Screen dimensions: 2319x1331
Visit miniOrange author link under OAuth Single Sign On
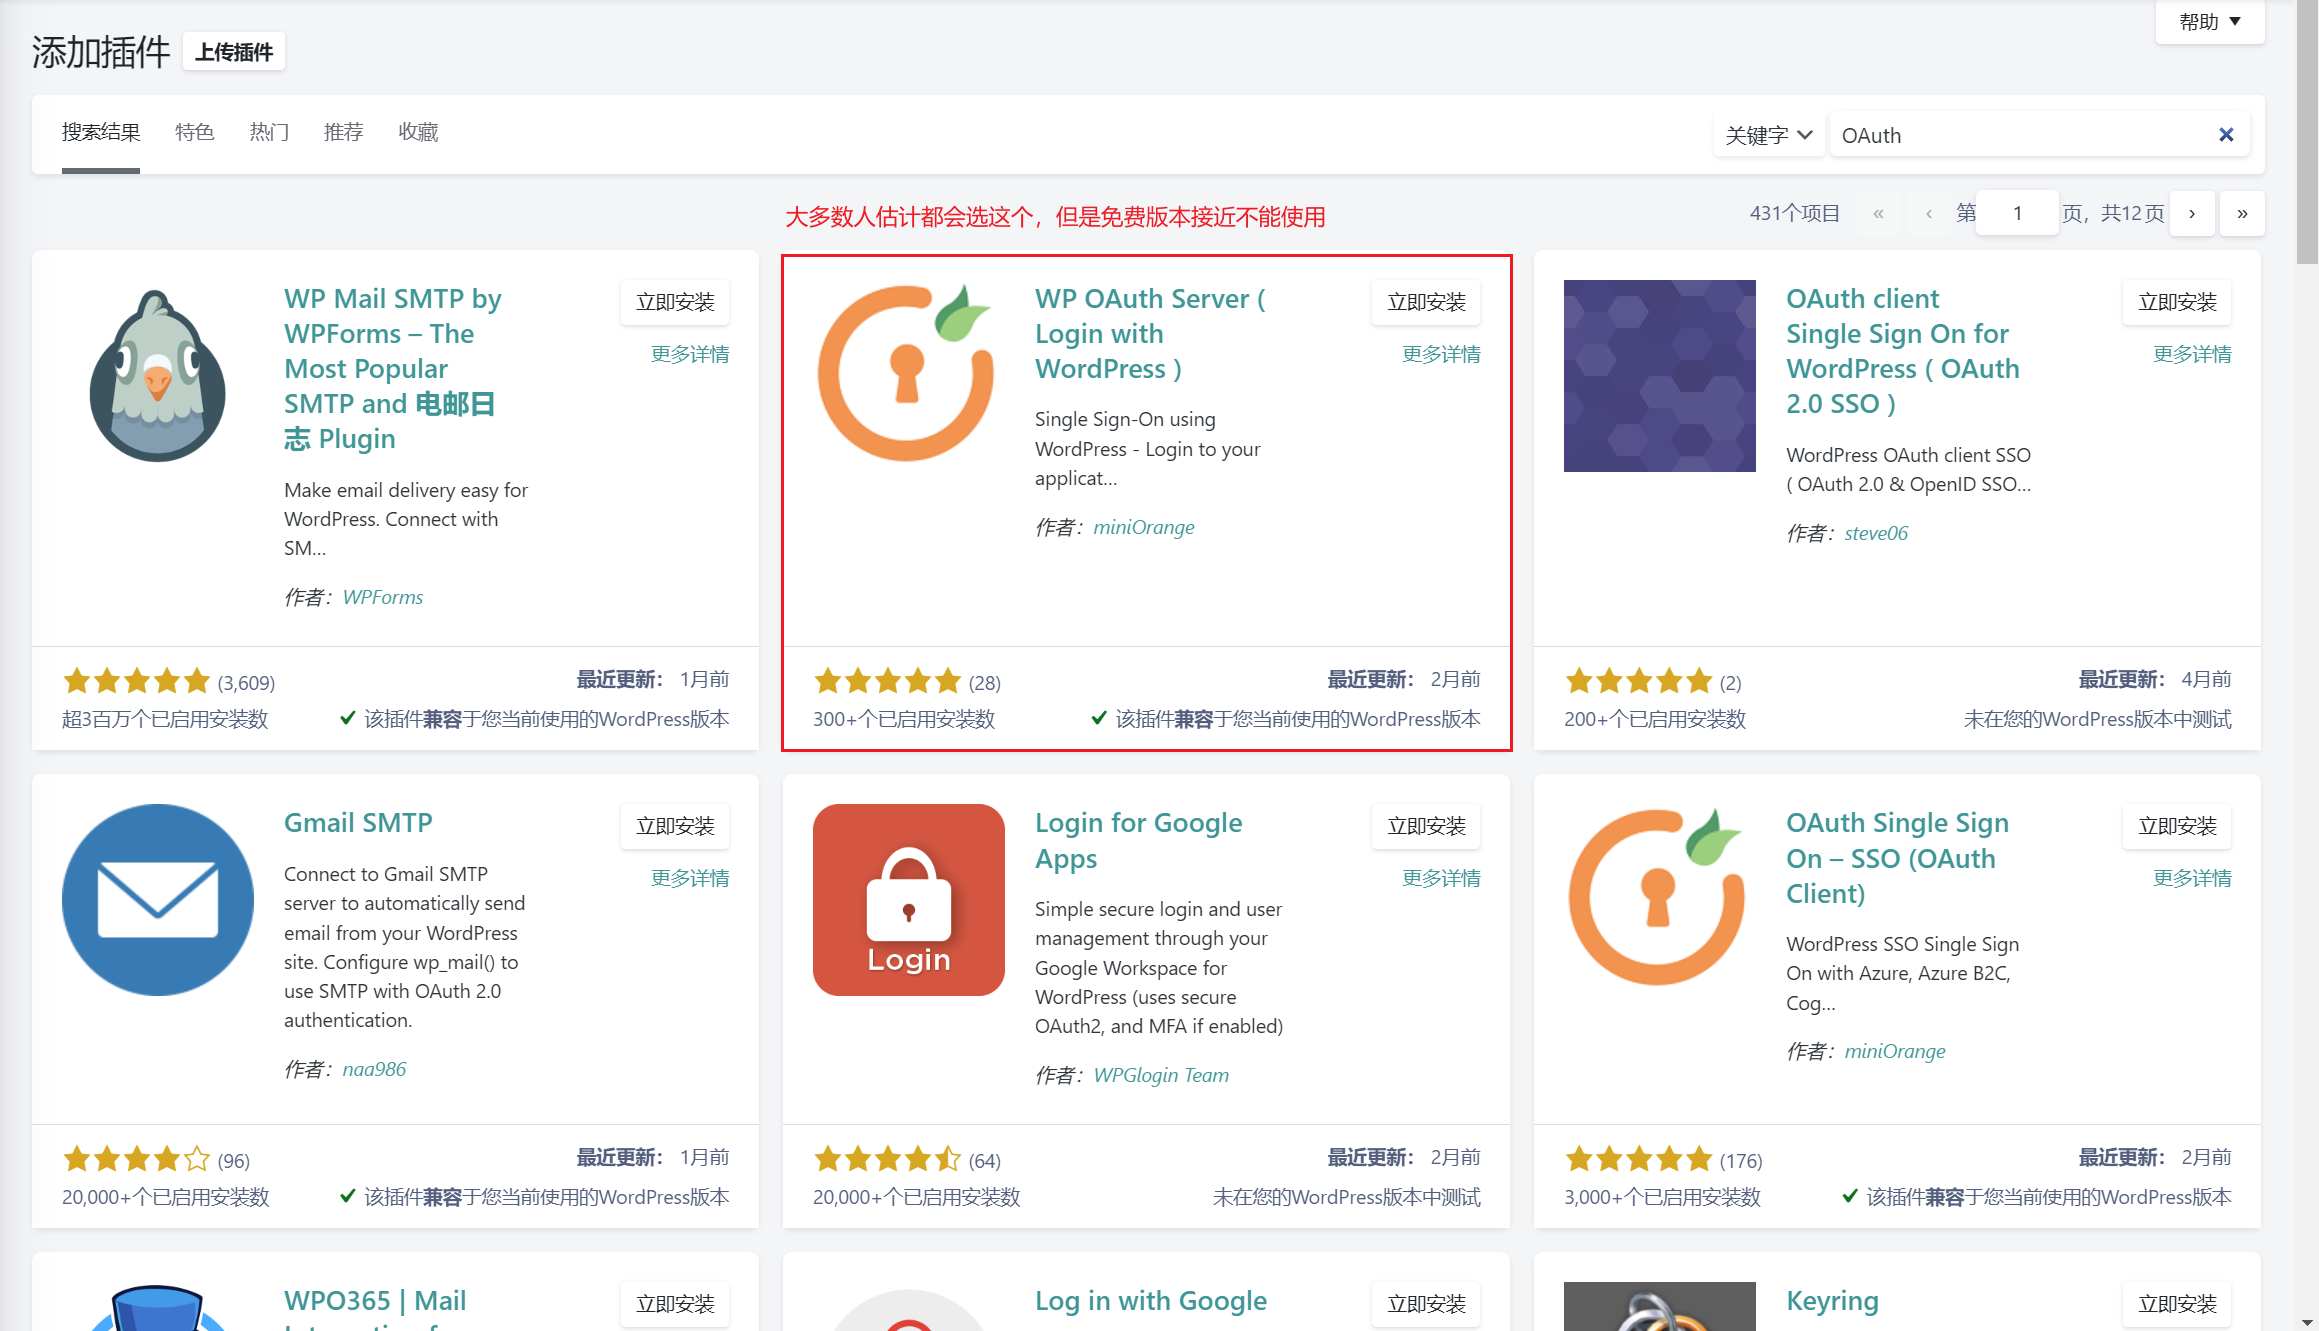click(1895, 1051)
